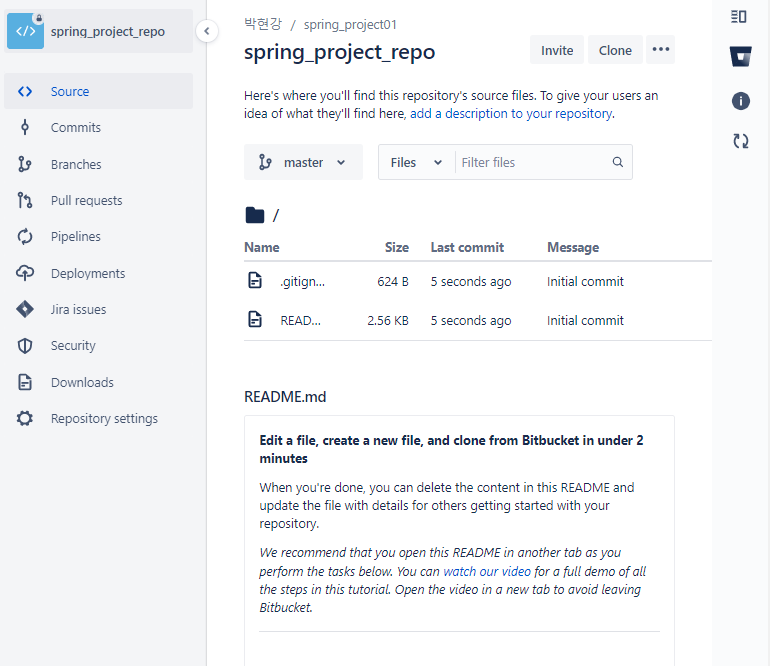
Task: Click the Jira diamond icon
Action: tap(25, 309)
